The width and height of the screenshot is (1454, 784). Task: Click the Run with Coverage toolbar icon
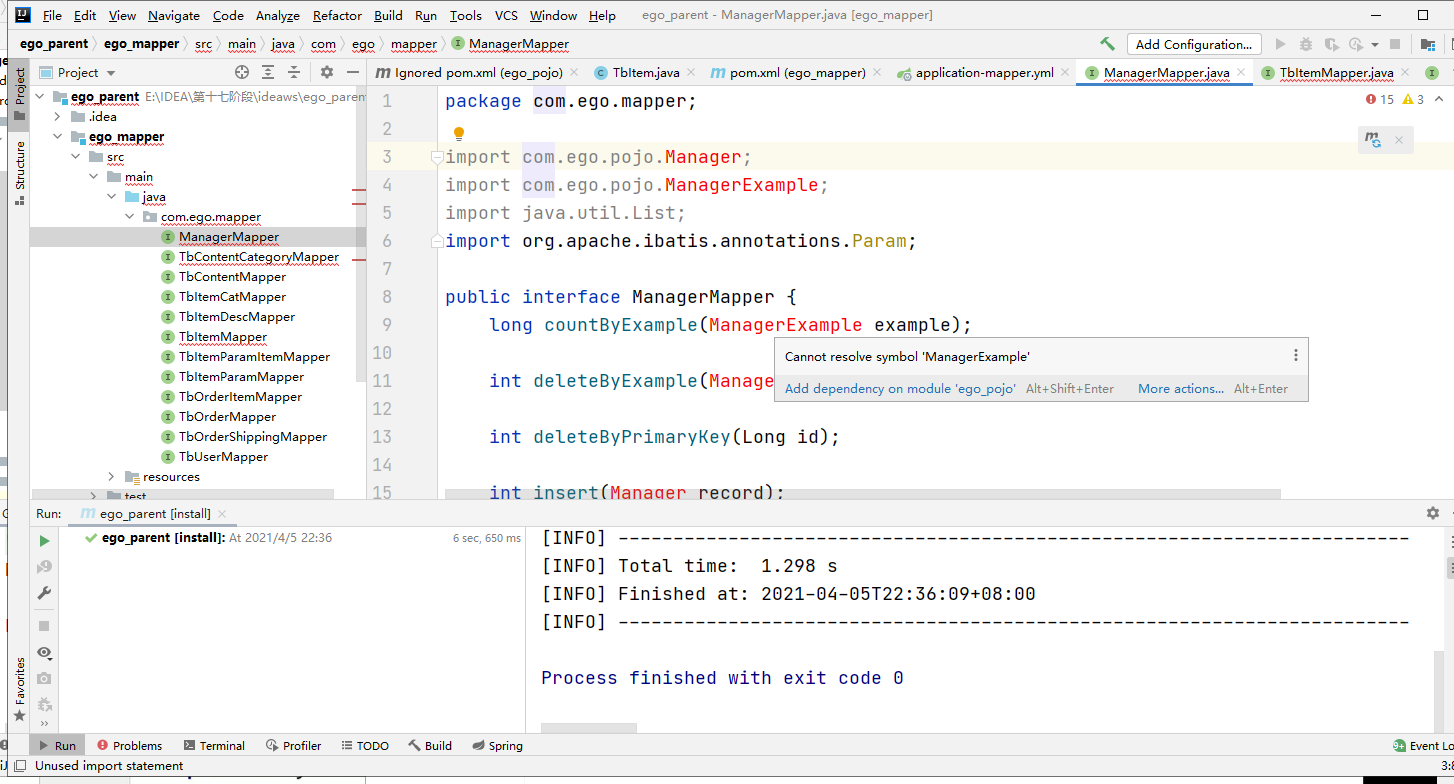pyautogui.click(x=1331, y=44)
